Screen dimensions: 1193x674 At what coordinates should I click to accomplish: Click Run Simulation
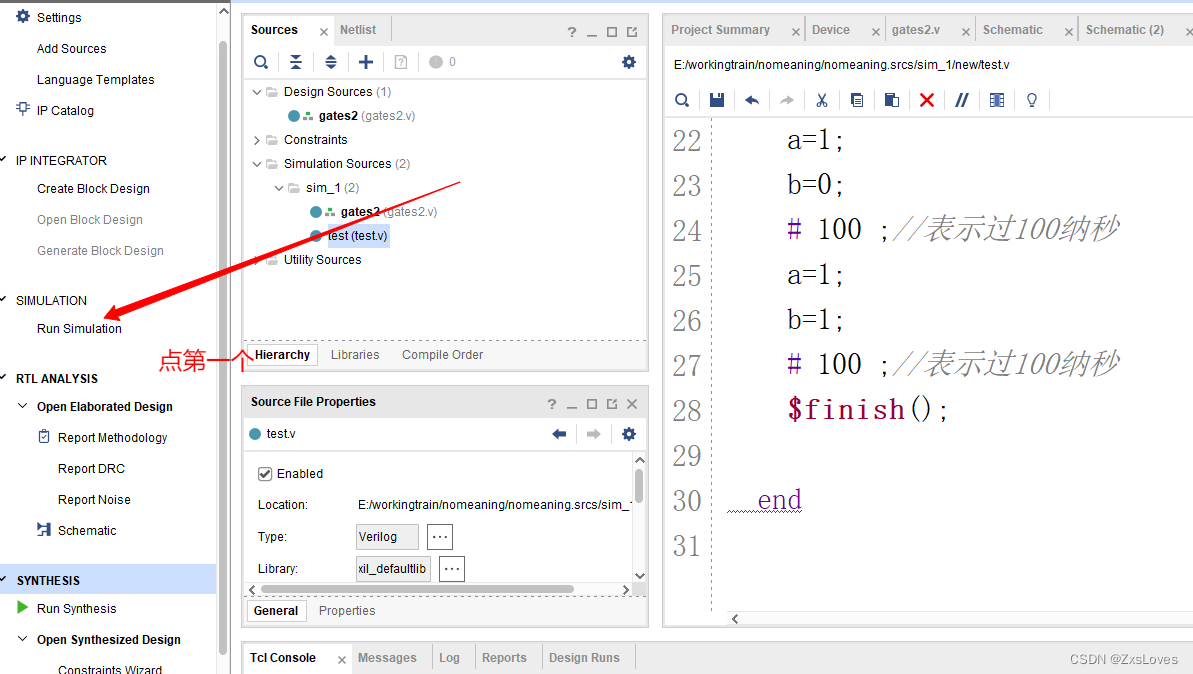79,329
